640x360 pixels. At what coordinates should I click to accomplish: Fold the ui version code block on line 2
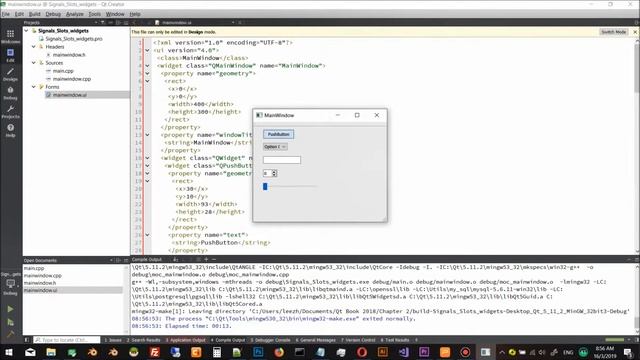click(147, 50)
